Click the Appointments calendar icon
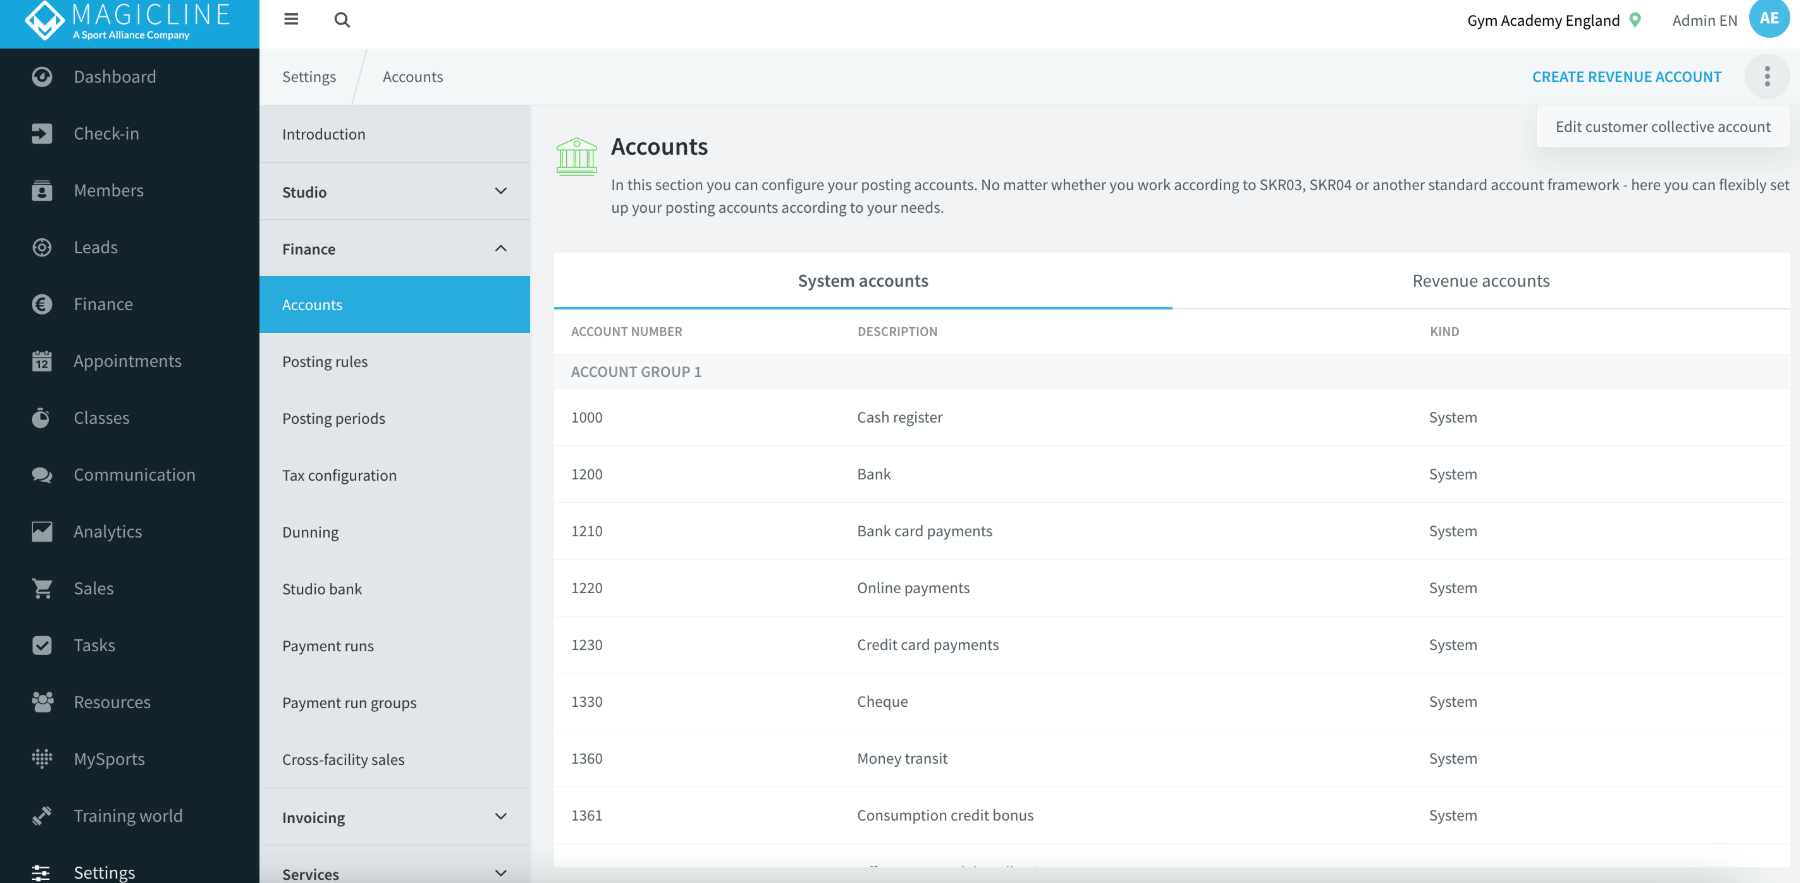 [x=42, y=361]
